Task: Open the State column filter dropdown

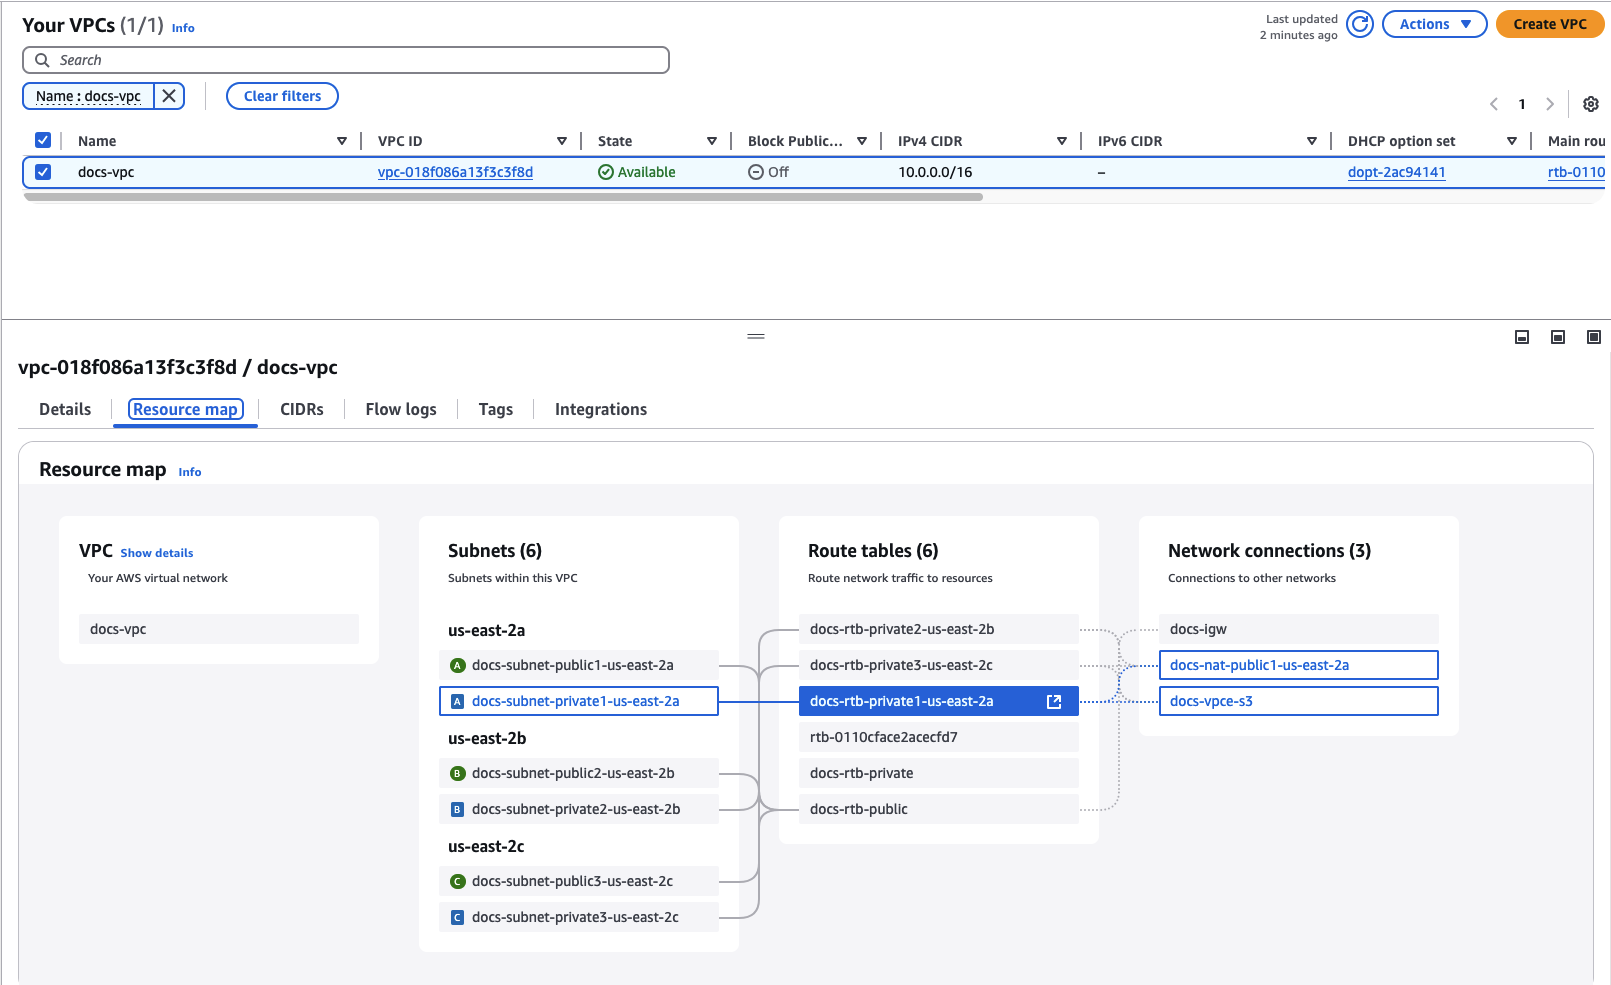Action: [712, 140]
